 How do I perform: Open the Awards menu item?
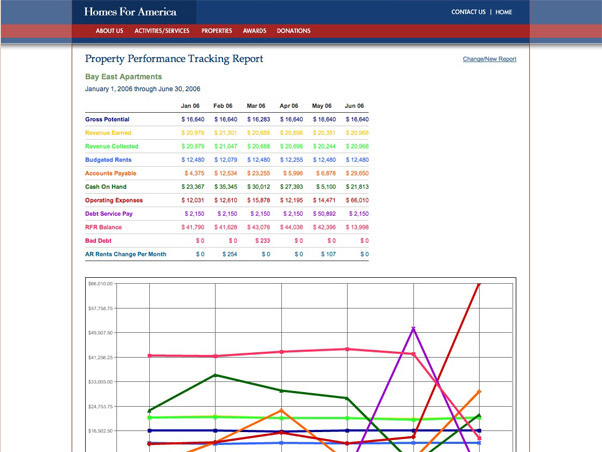pos(255,31)
